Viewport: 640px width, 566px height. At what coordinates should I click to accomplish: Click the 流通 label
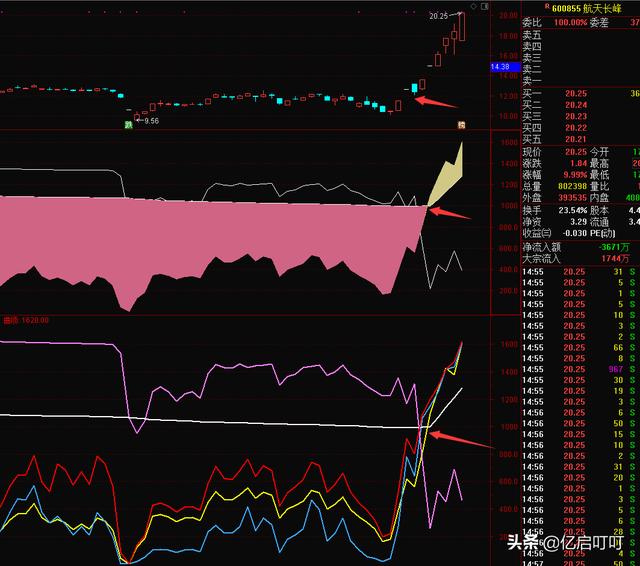pos(599,222)
